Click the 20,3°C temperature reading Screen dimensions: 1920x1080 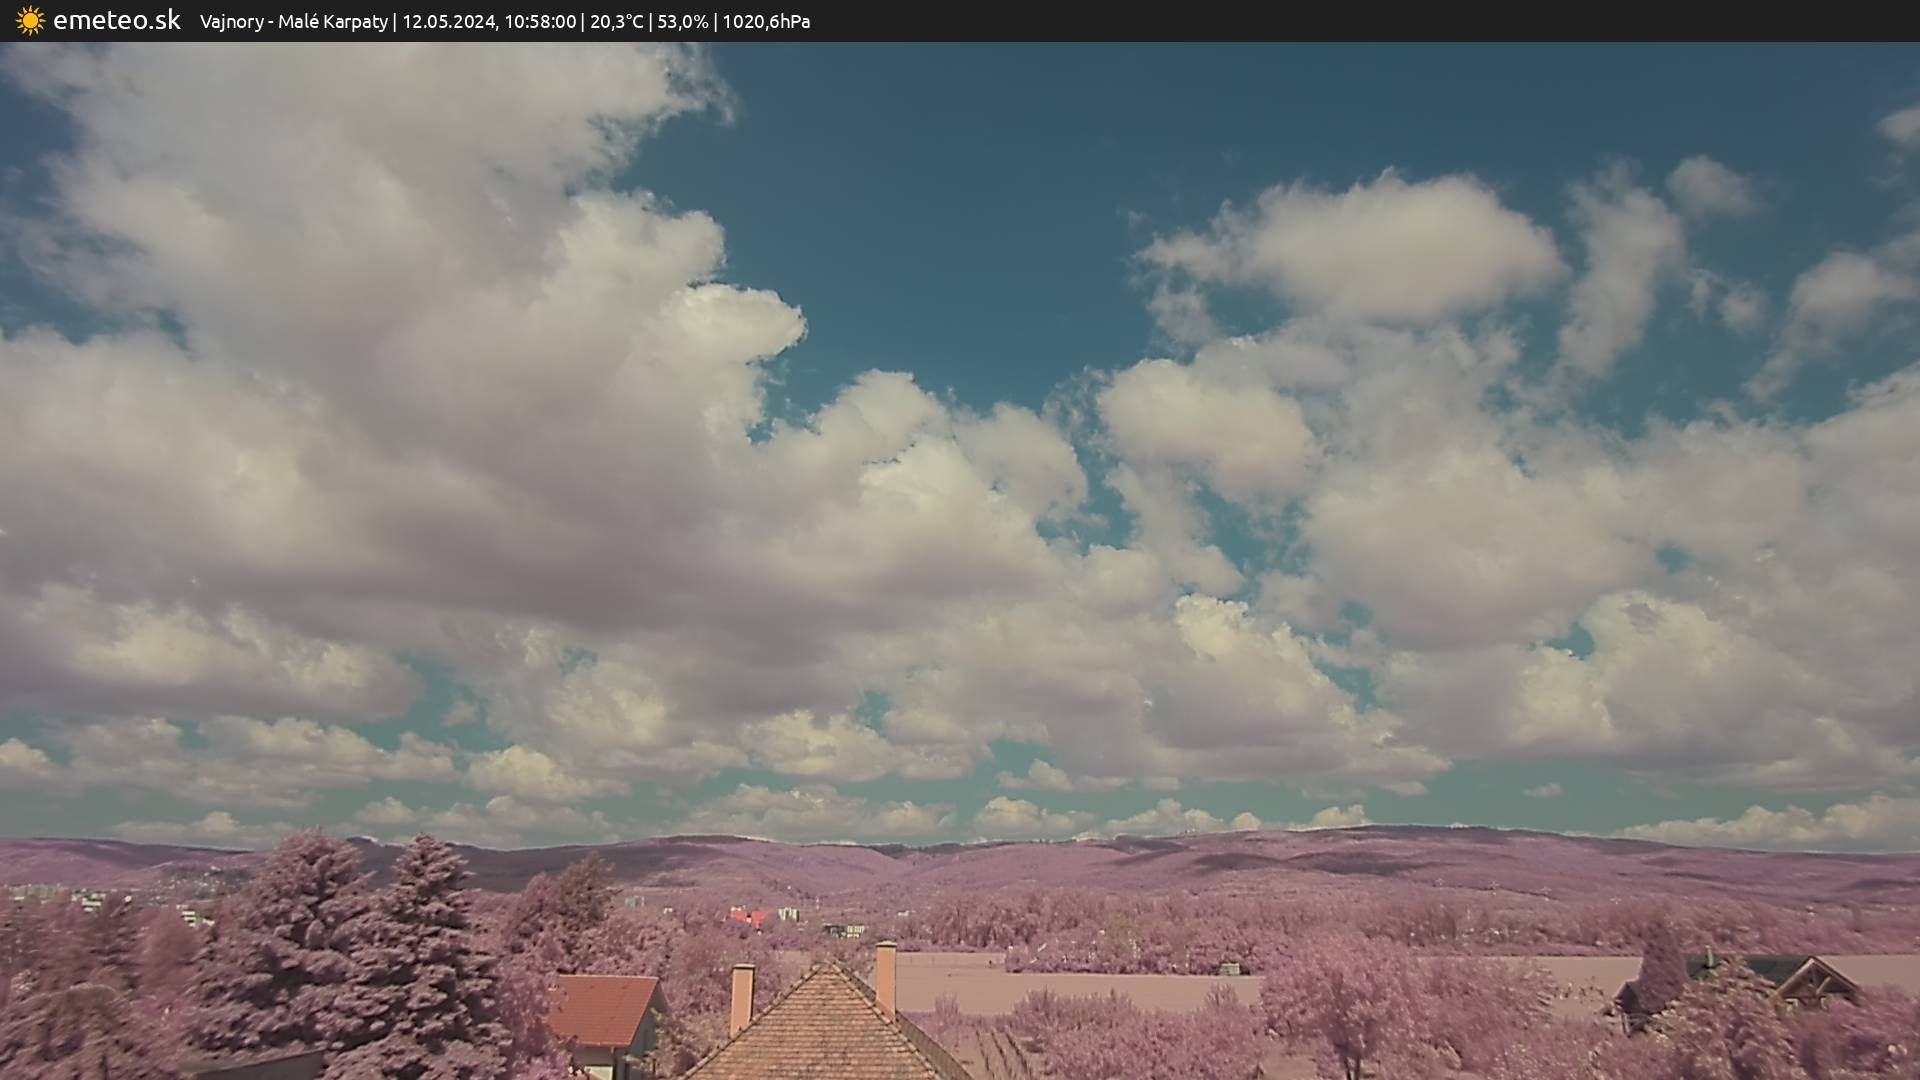tap(616, 21)
